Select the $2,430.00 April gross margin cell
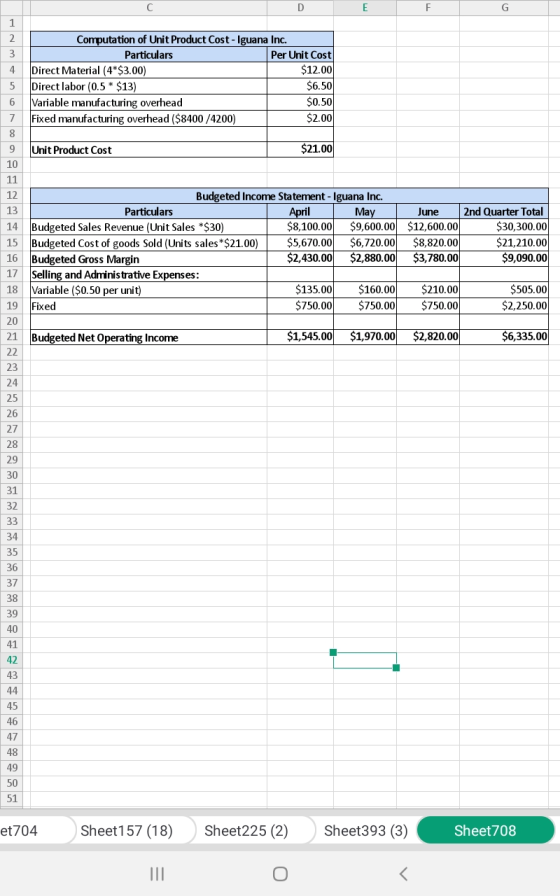 pos(300,258)
